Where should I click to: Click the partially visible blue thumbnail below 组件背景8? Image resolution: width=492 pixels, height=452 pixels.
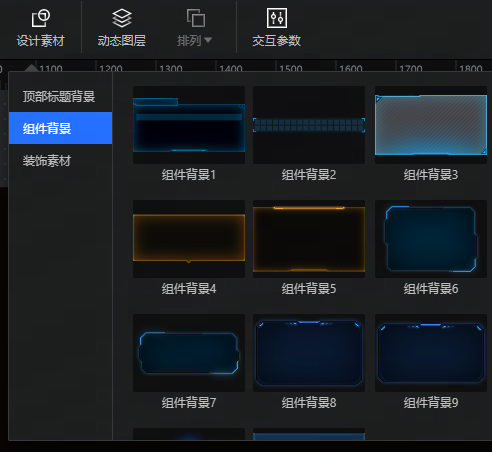pos(309,434)
